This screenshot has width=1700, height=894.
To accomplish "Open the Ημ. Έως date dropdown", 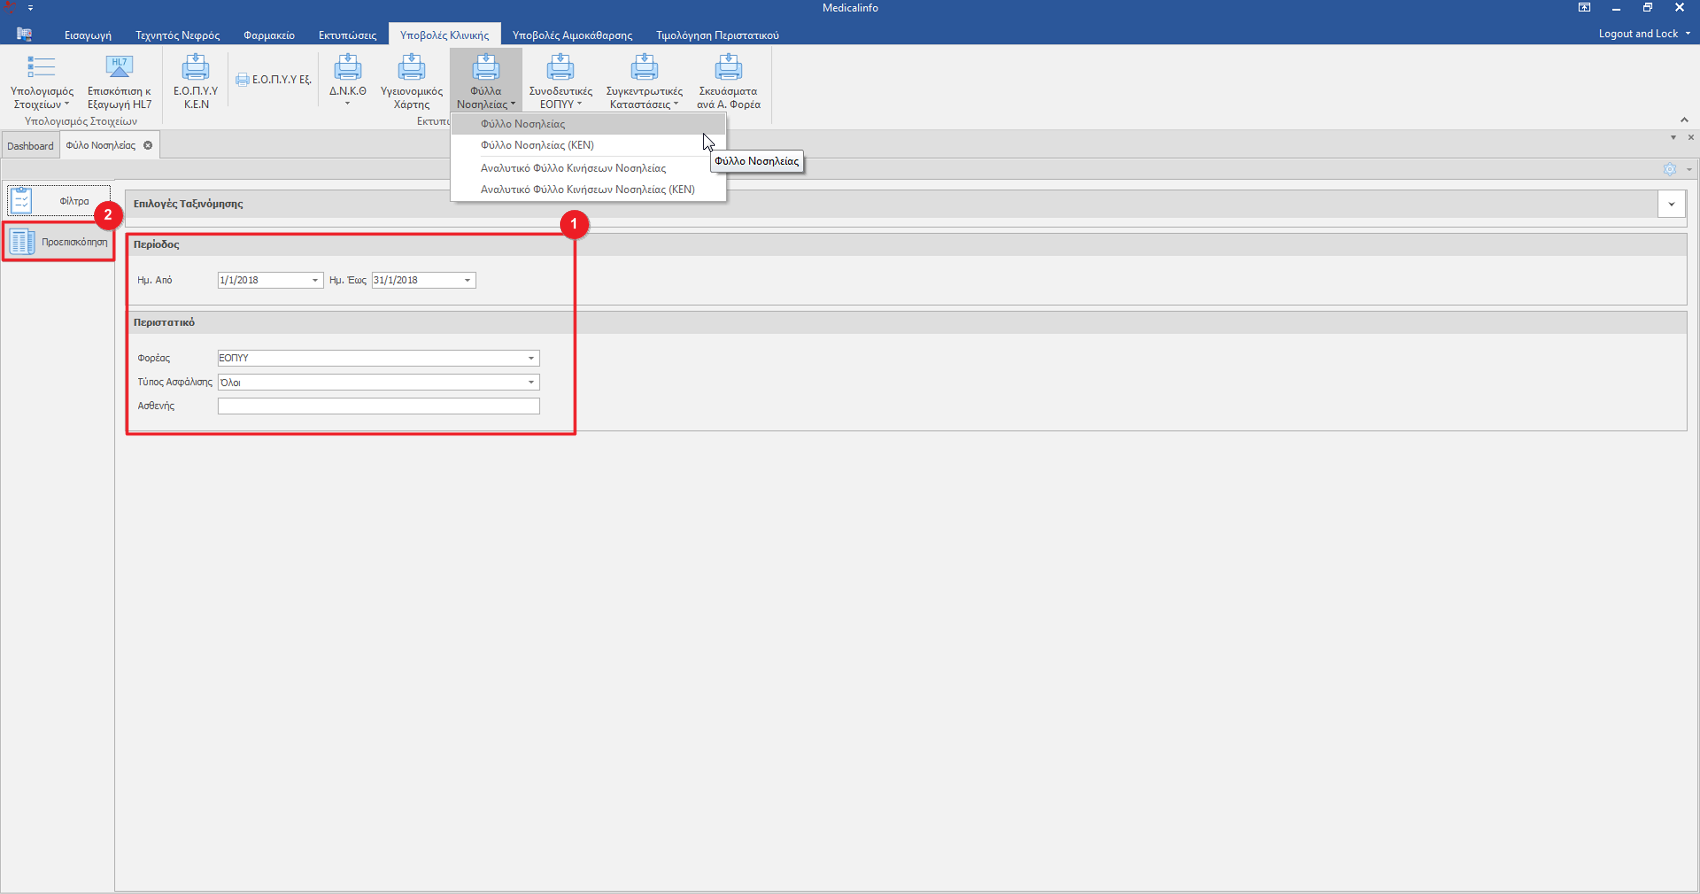I will point(467,281).
